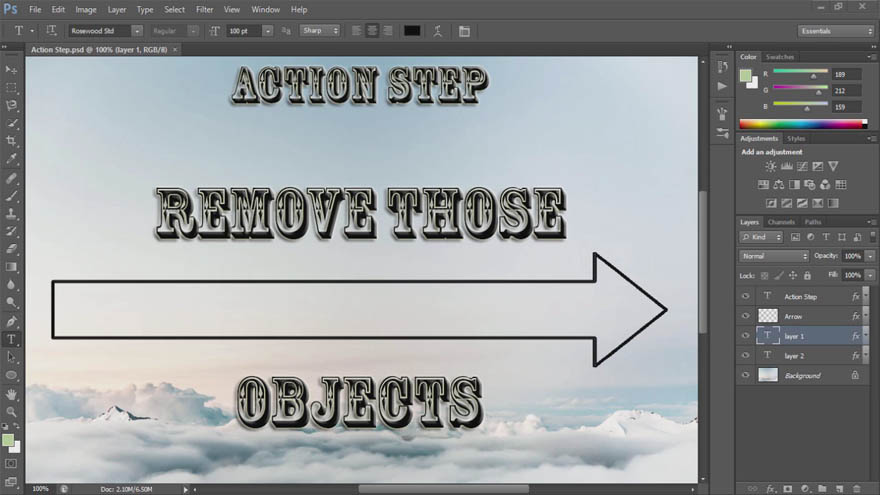Image resolution: width=880 pixels, height=495 pixels.
Task: Switch to the Styles tab
Action: pos(796,139)
